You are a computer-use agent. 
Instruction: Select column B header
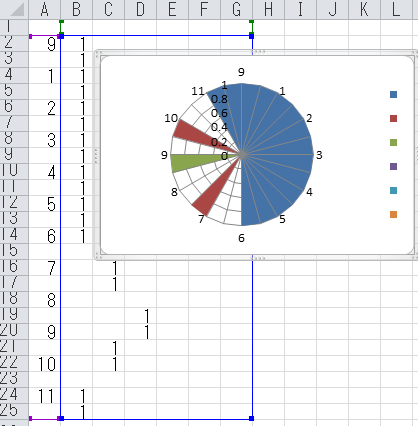point(76,9)
